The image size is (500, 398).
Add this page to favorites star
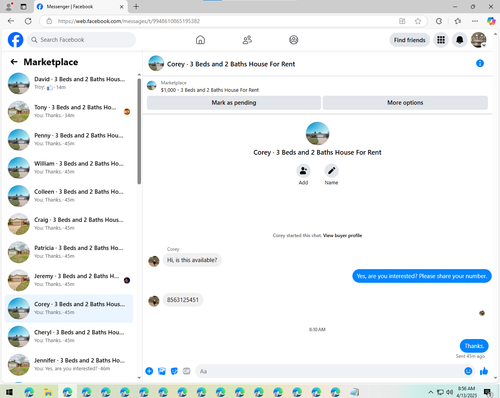point(418,21)
